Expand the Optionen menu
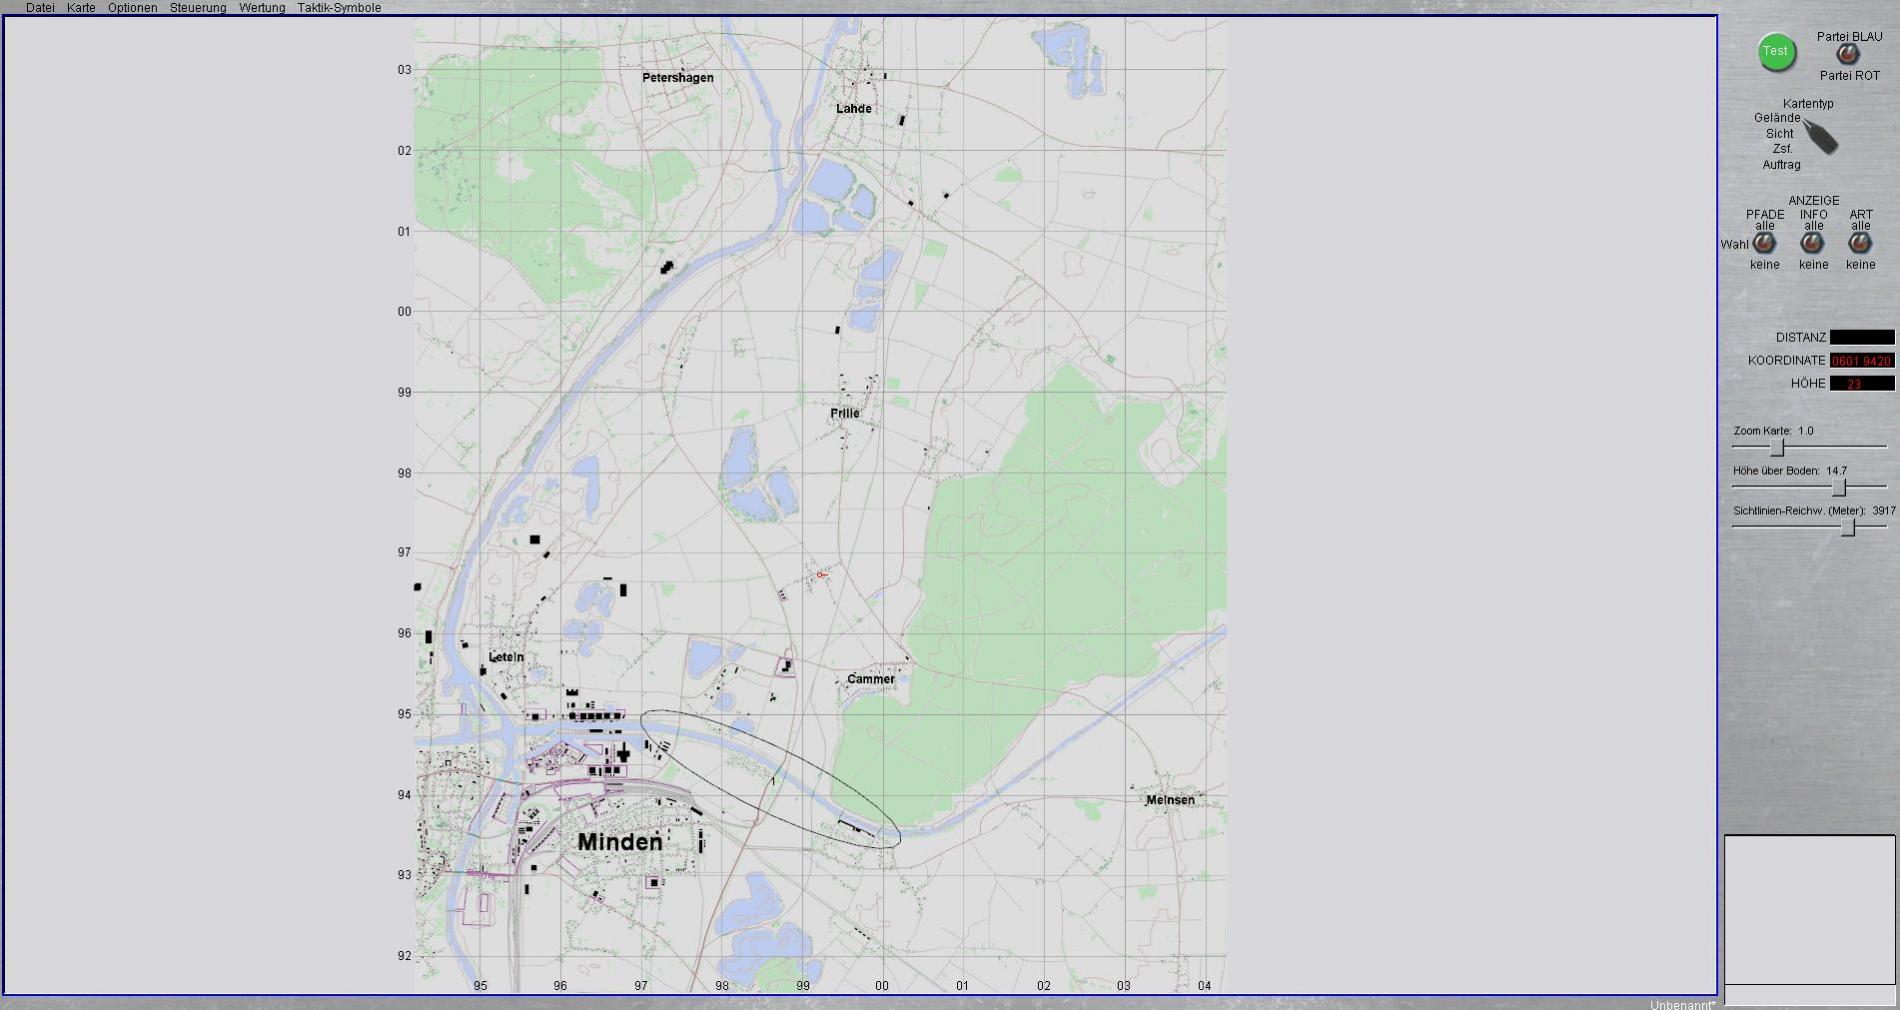Viewport: 1900px width, 1010px height. tap(132, 8)
